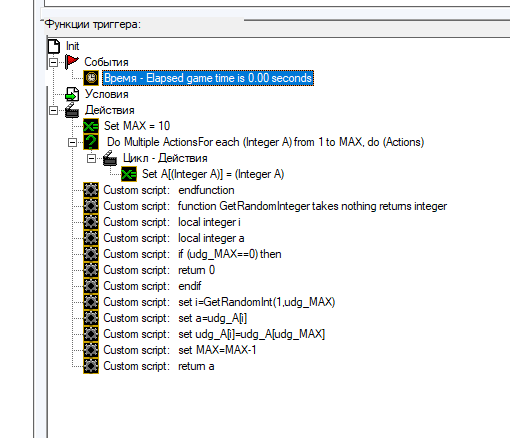Click gear icon of if (udg_MAX==0) then
The image size is (510, 438).
click(91, 254)
